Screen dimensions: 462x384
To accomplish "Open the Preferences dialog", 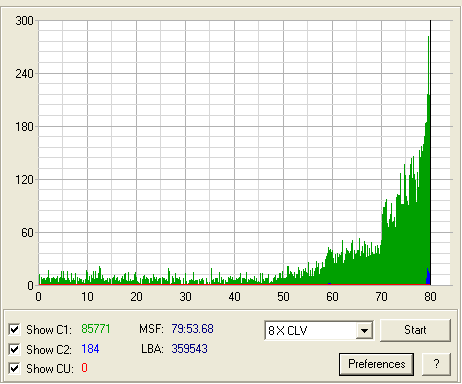I will 377,364.
